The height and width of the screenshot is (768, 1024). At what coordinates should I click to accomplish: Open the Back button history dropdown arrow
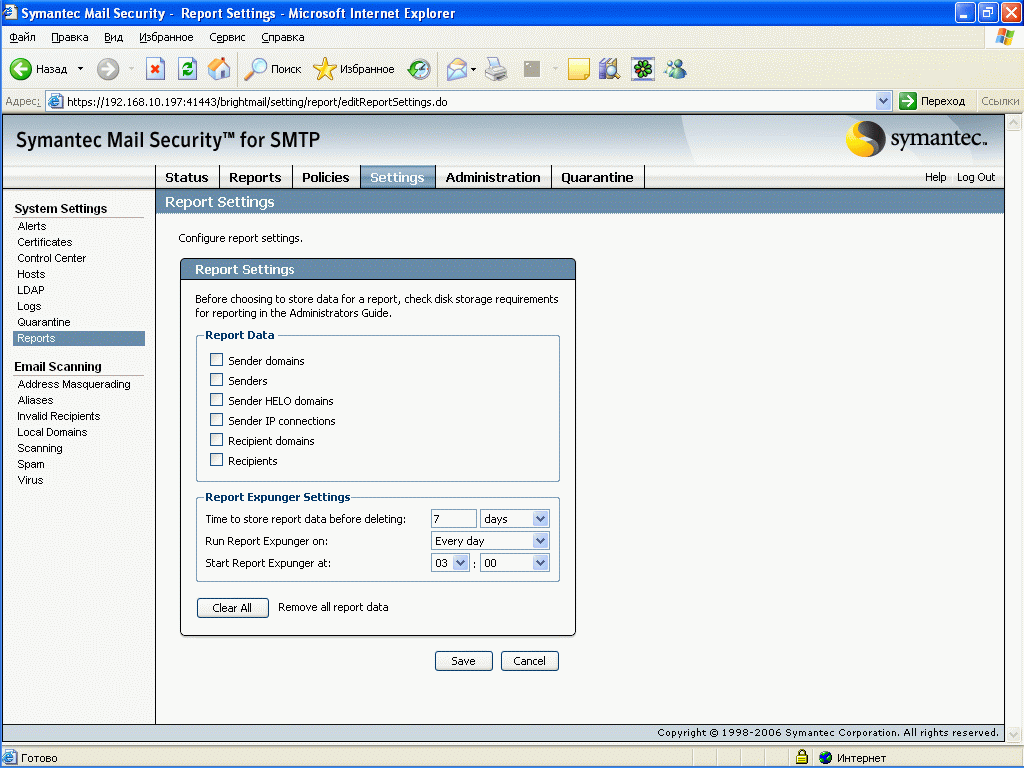80,69
